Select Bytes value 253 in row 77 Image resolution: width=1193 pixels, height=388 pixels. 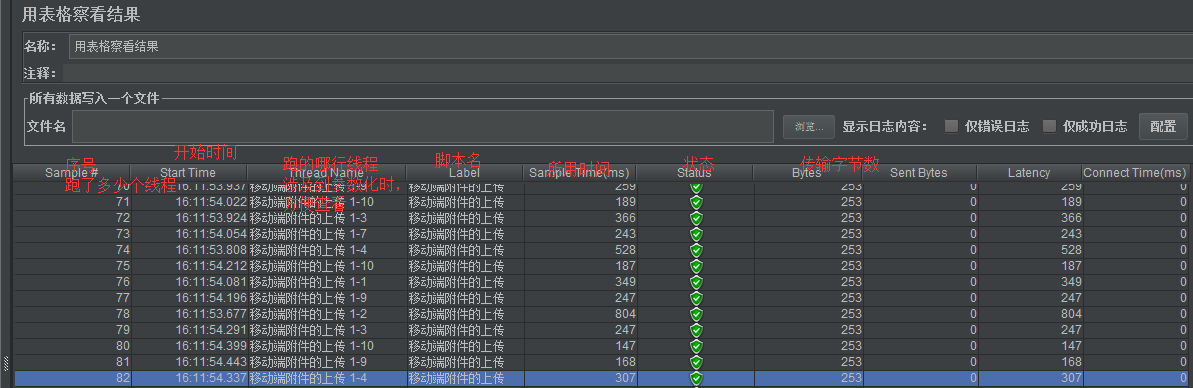click(x=808, y=297)
